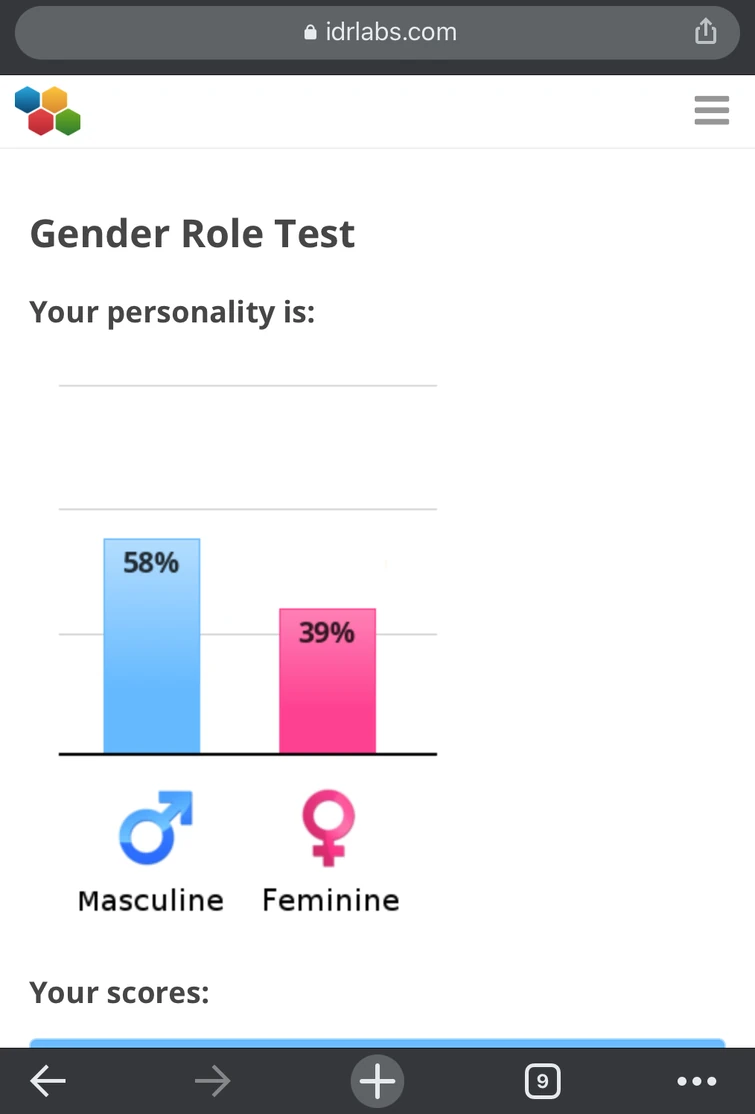Tap the share icon in address bar
The width and height of the screenshot is (755, 1114).
coord(706,32)
